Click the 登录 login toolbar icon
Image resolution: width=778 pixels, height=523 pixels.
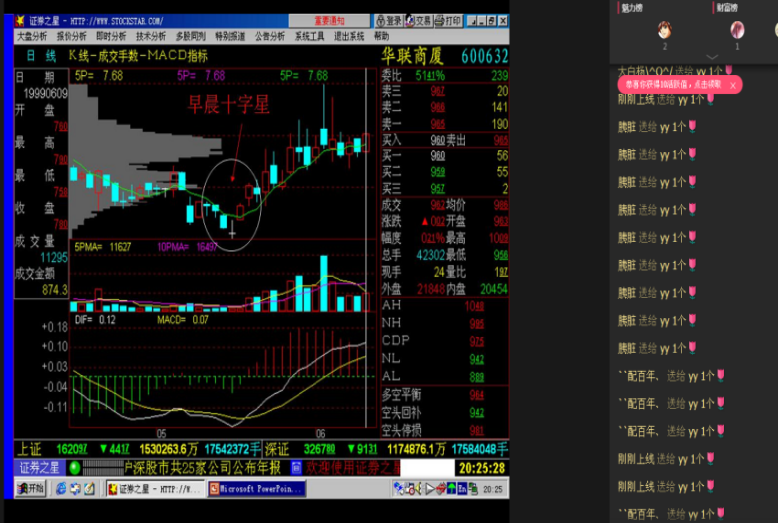pos(391,20)
